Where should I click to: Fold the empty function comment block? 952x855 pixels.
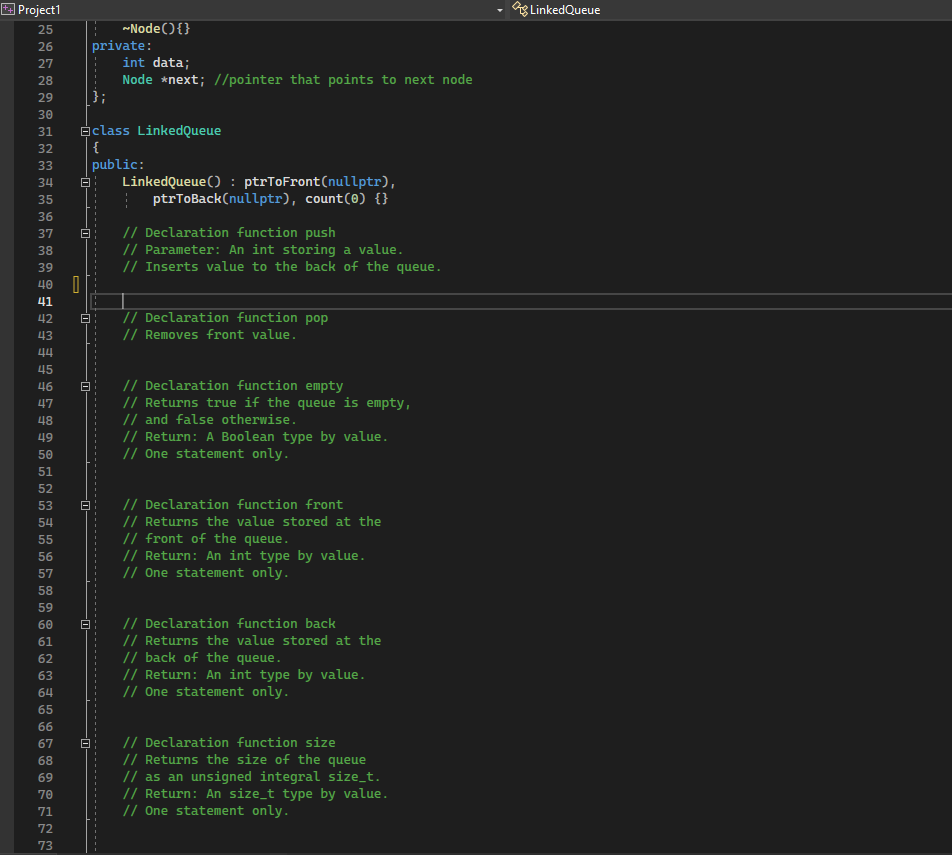coord(85,386)
